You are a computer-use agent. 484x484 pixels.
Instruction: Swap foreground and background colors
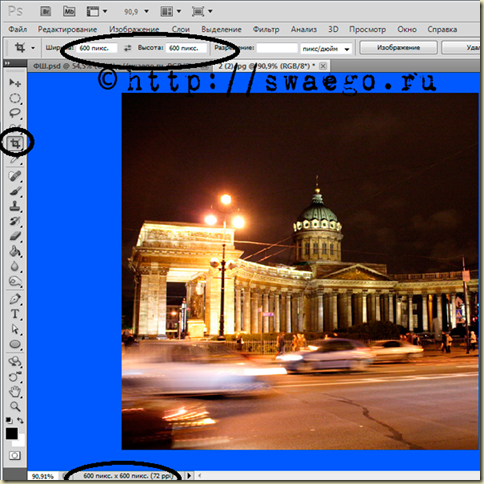(20, 421)
